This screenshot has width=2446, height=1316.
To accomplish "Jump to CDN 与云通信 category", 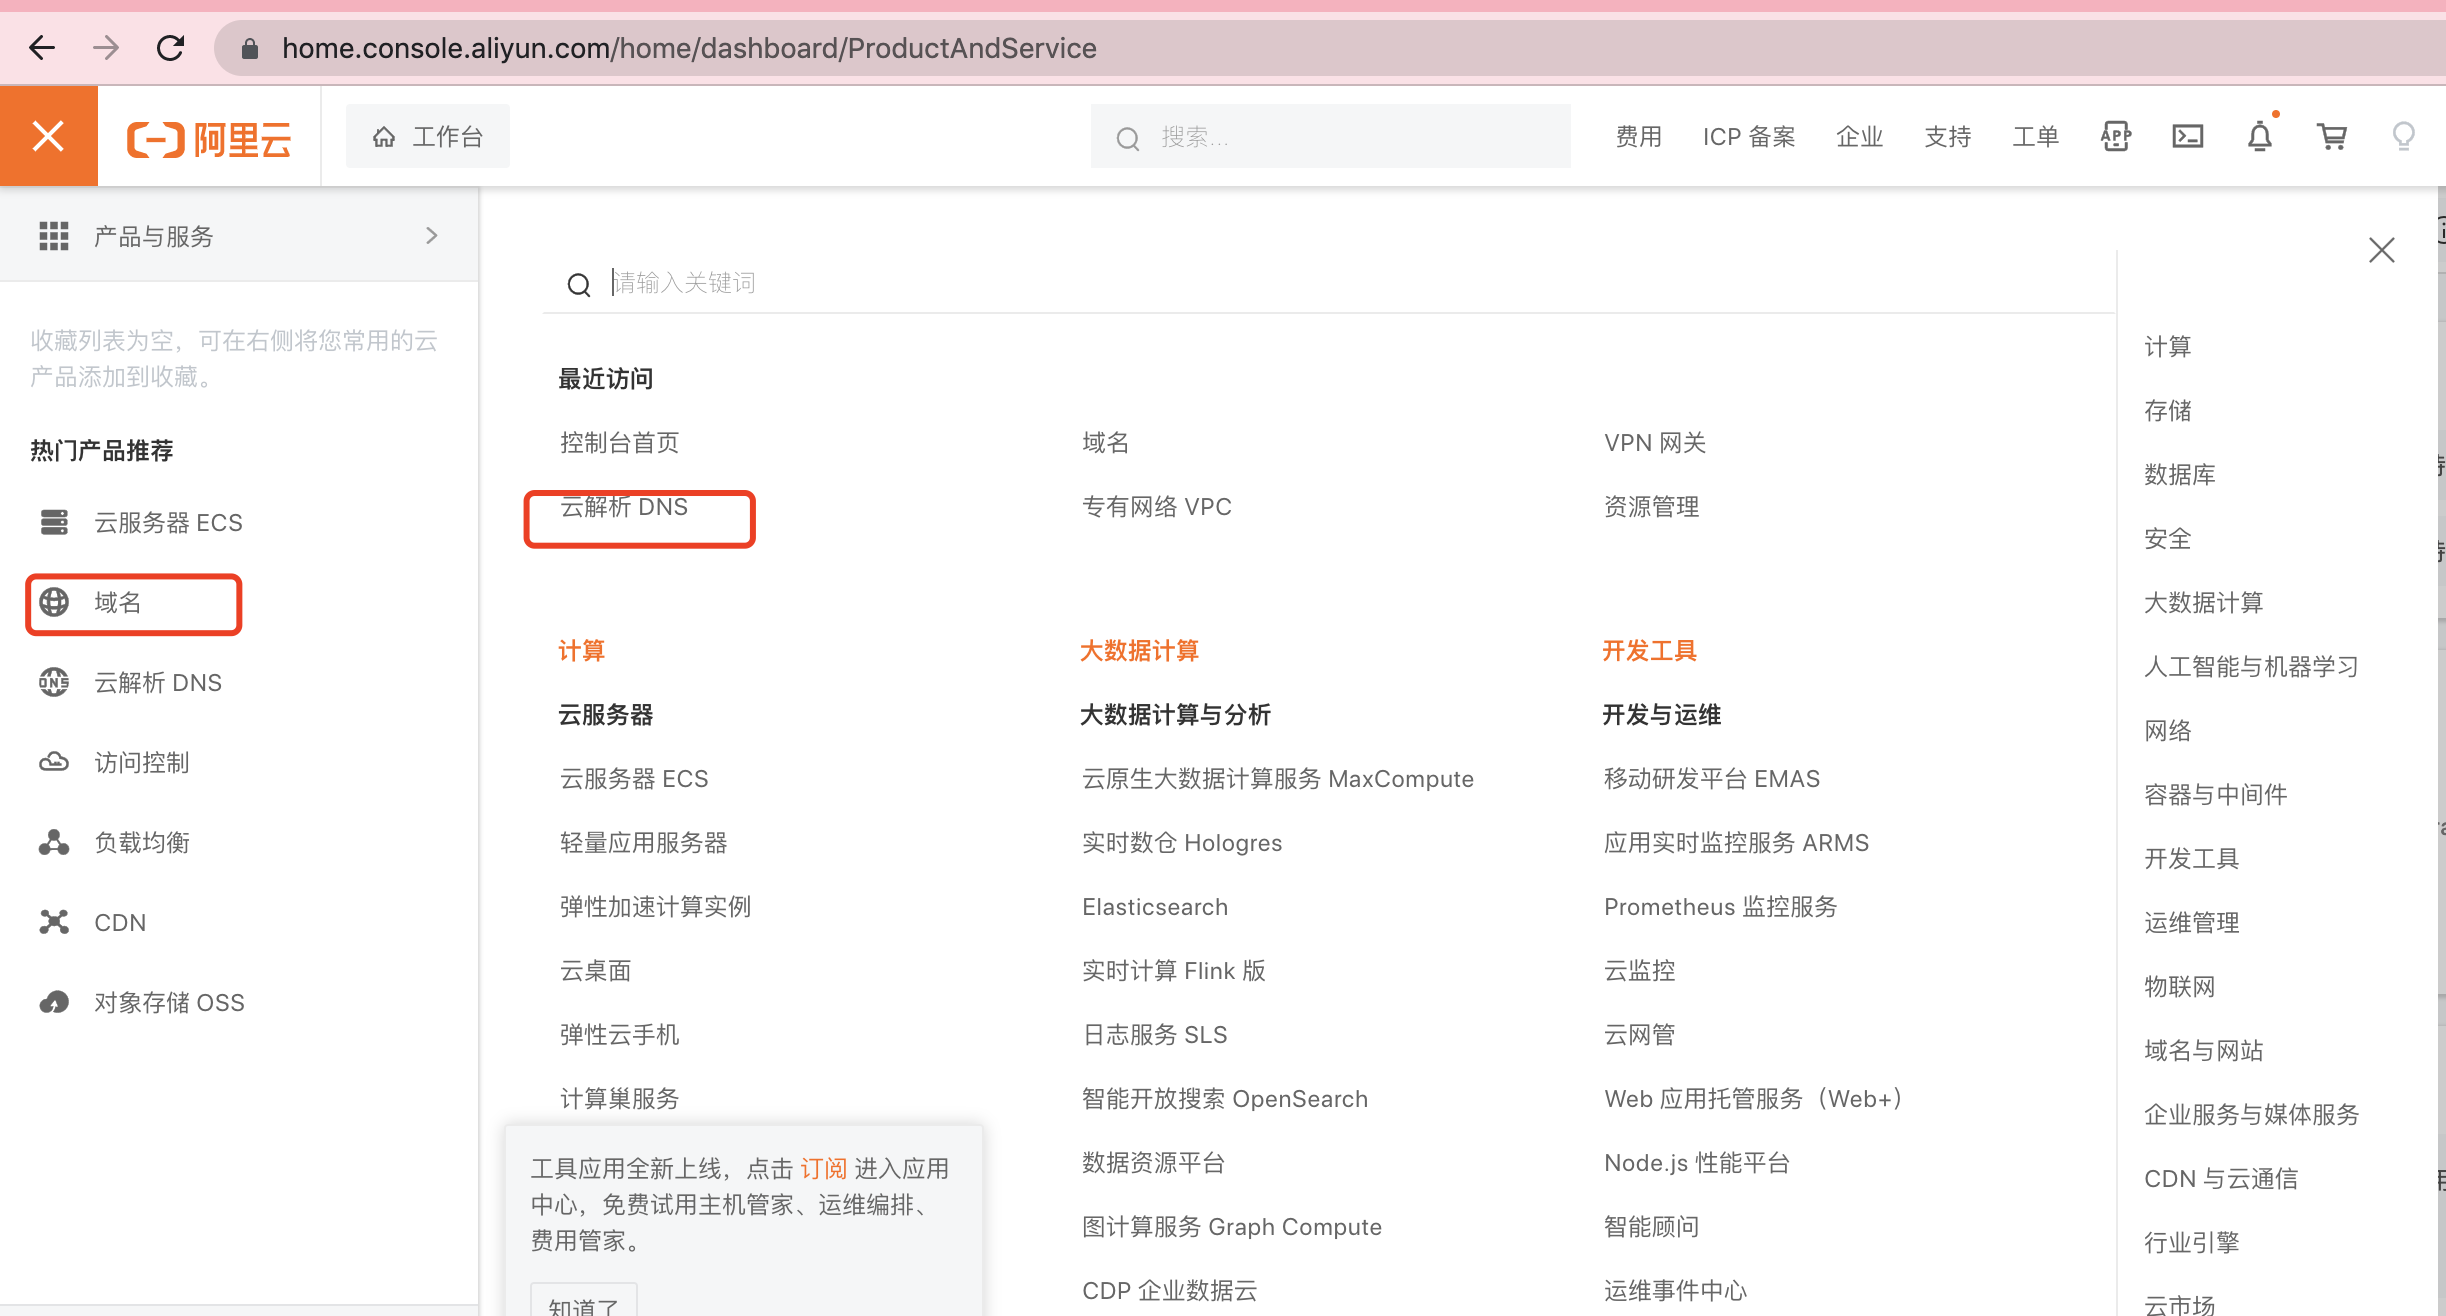I will coord(2220,1179).
